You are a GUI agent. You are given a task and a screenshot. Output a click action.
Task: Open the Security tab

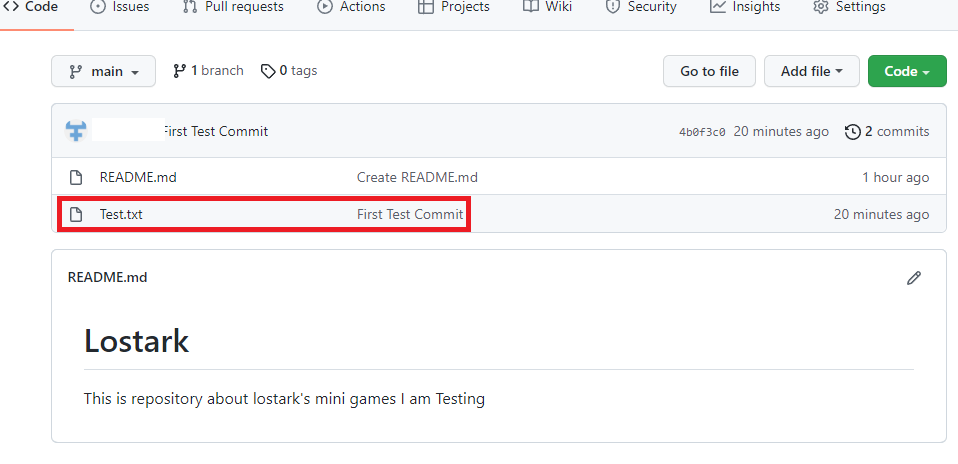640,7
